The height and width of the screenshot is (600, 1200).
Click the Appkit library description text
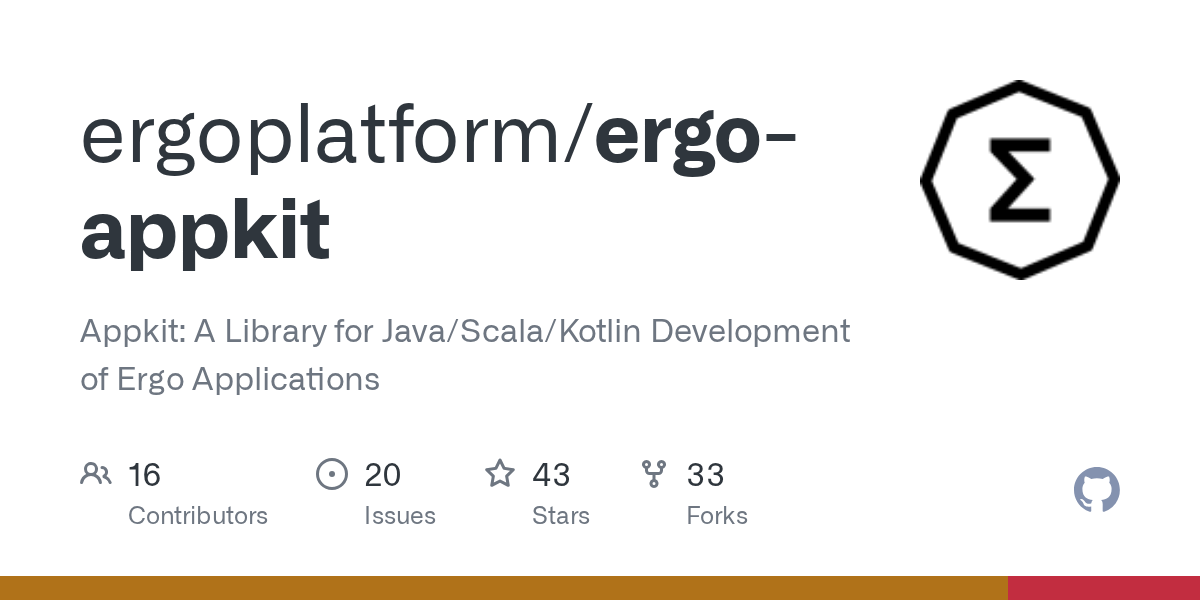(465, 331)
